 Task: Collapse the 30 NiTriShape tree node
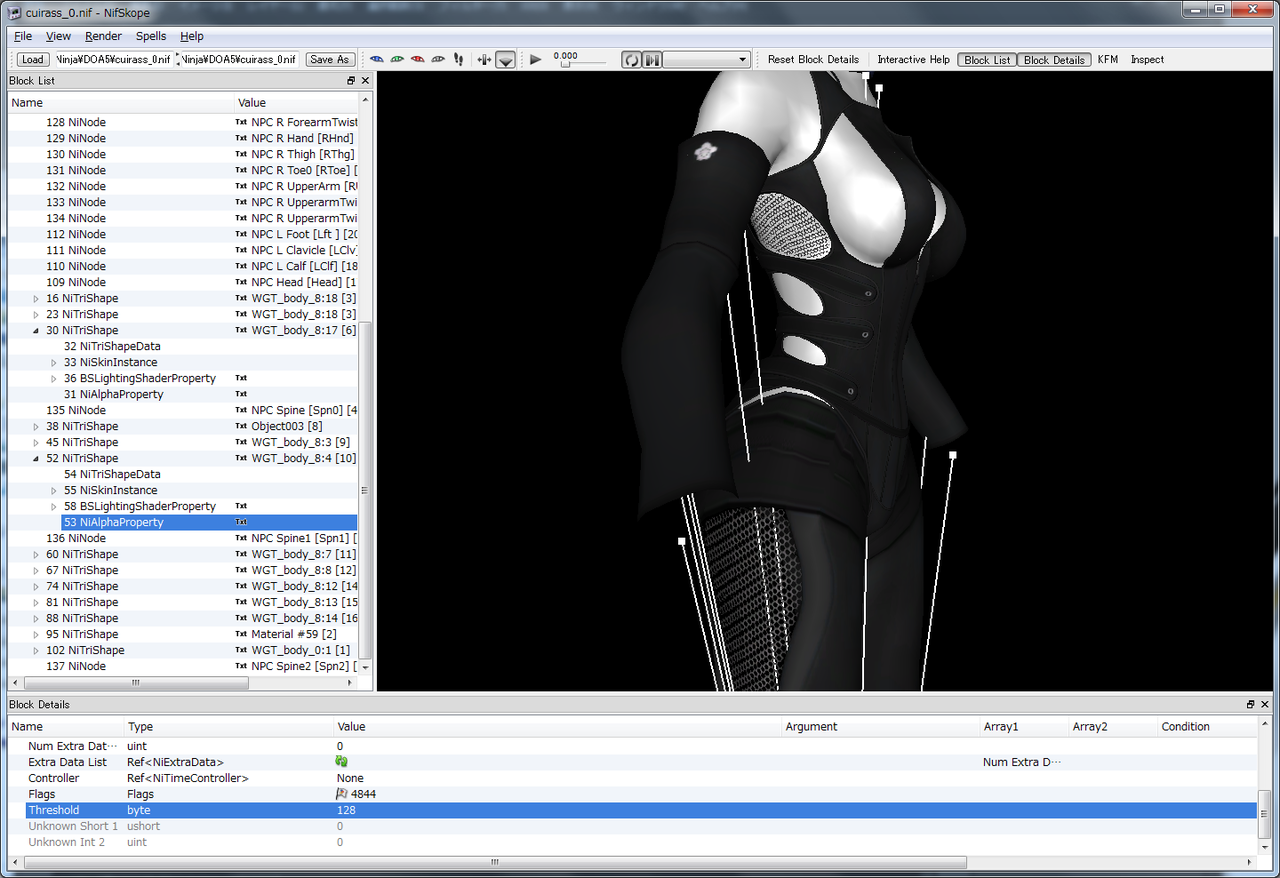[37, 330]
